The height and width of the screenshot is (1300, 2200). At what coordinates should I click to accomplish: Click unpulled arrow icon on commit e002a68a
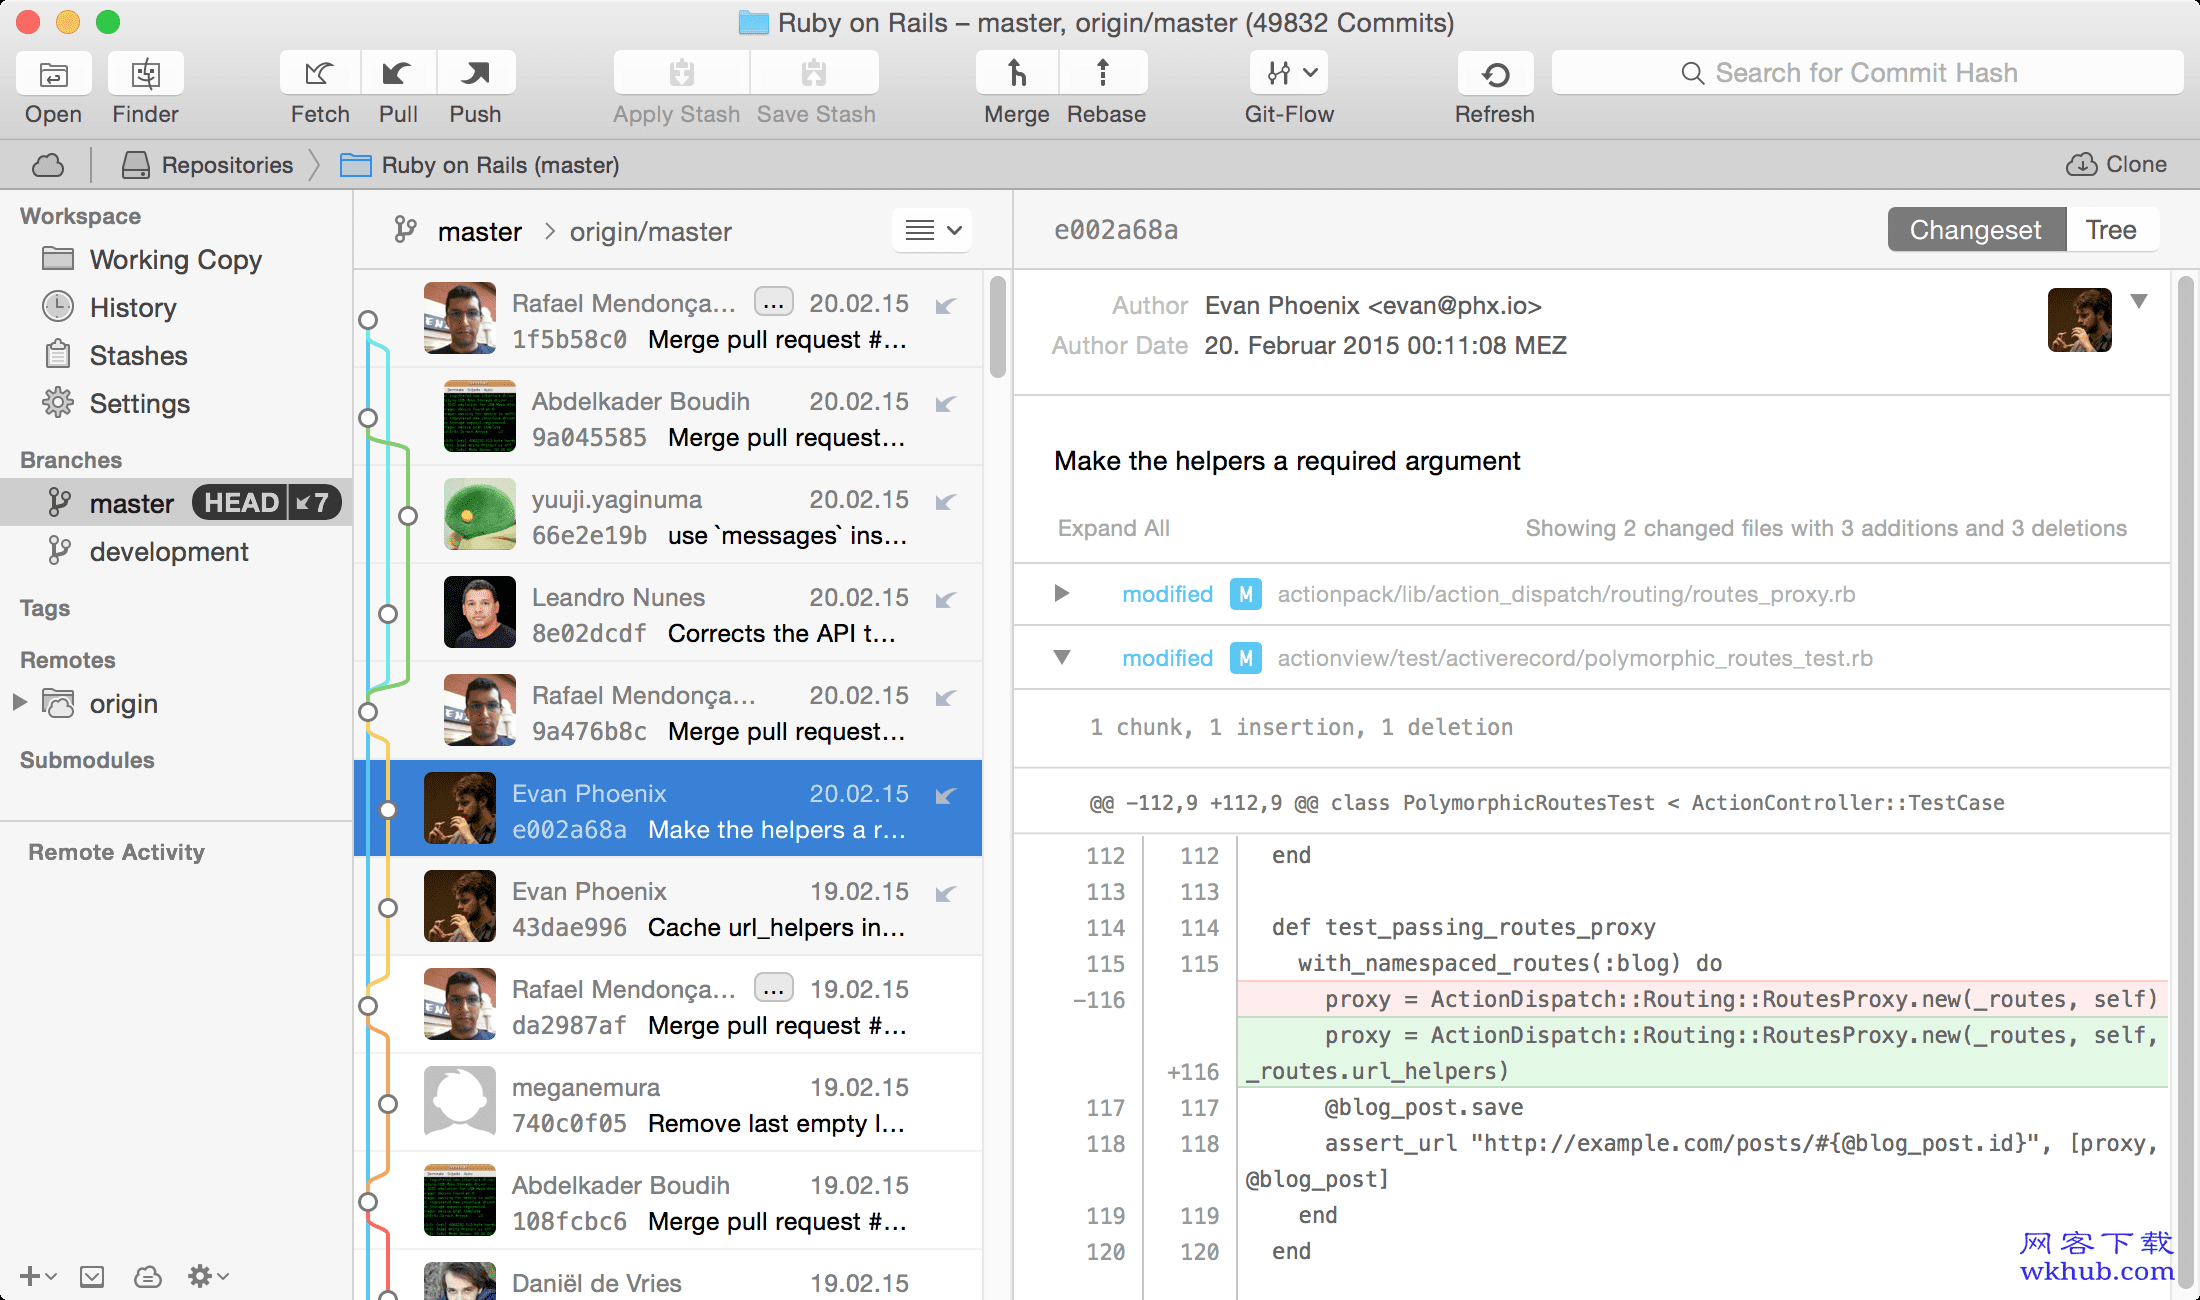[x=946, y=796]
